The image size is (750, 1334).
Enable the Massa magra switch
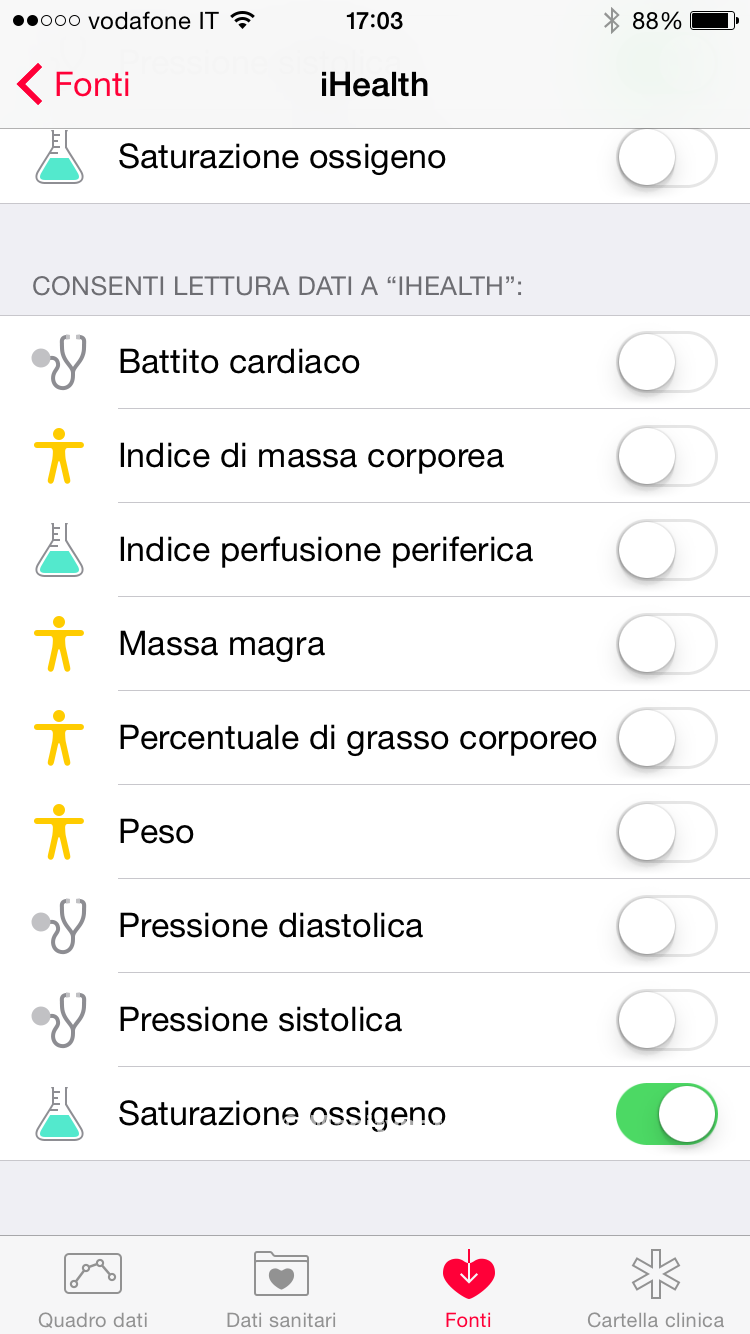tap(666, 644)
